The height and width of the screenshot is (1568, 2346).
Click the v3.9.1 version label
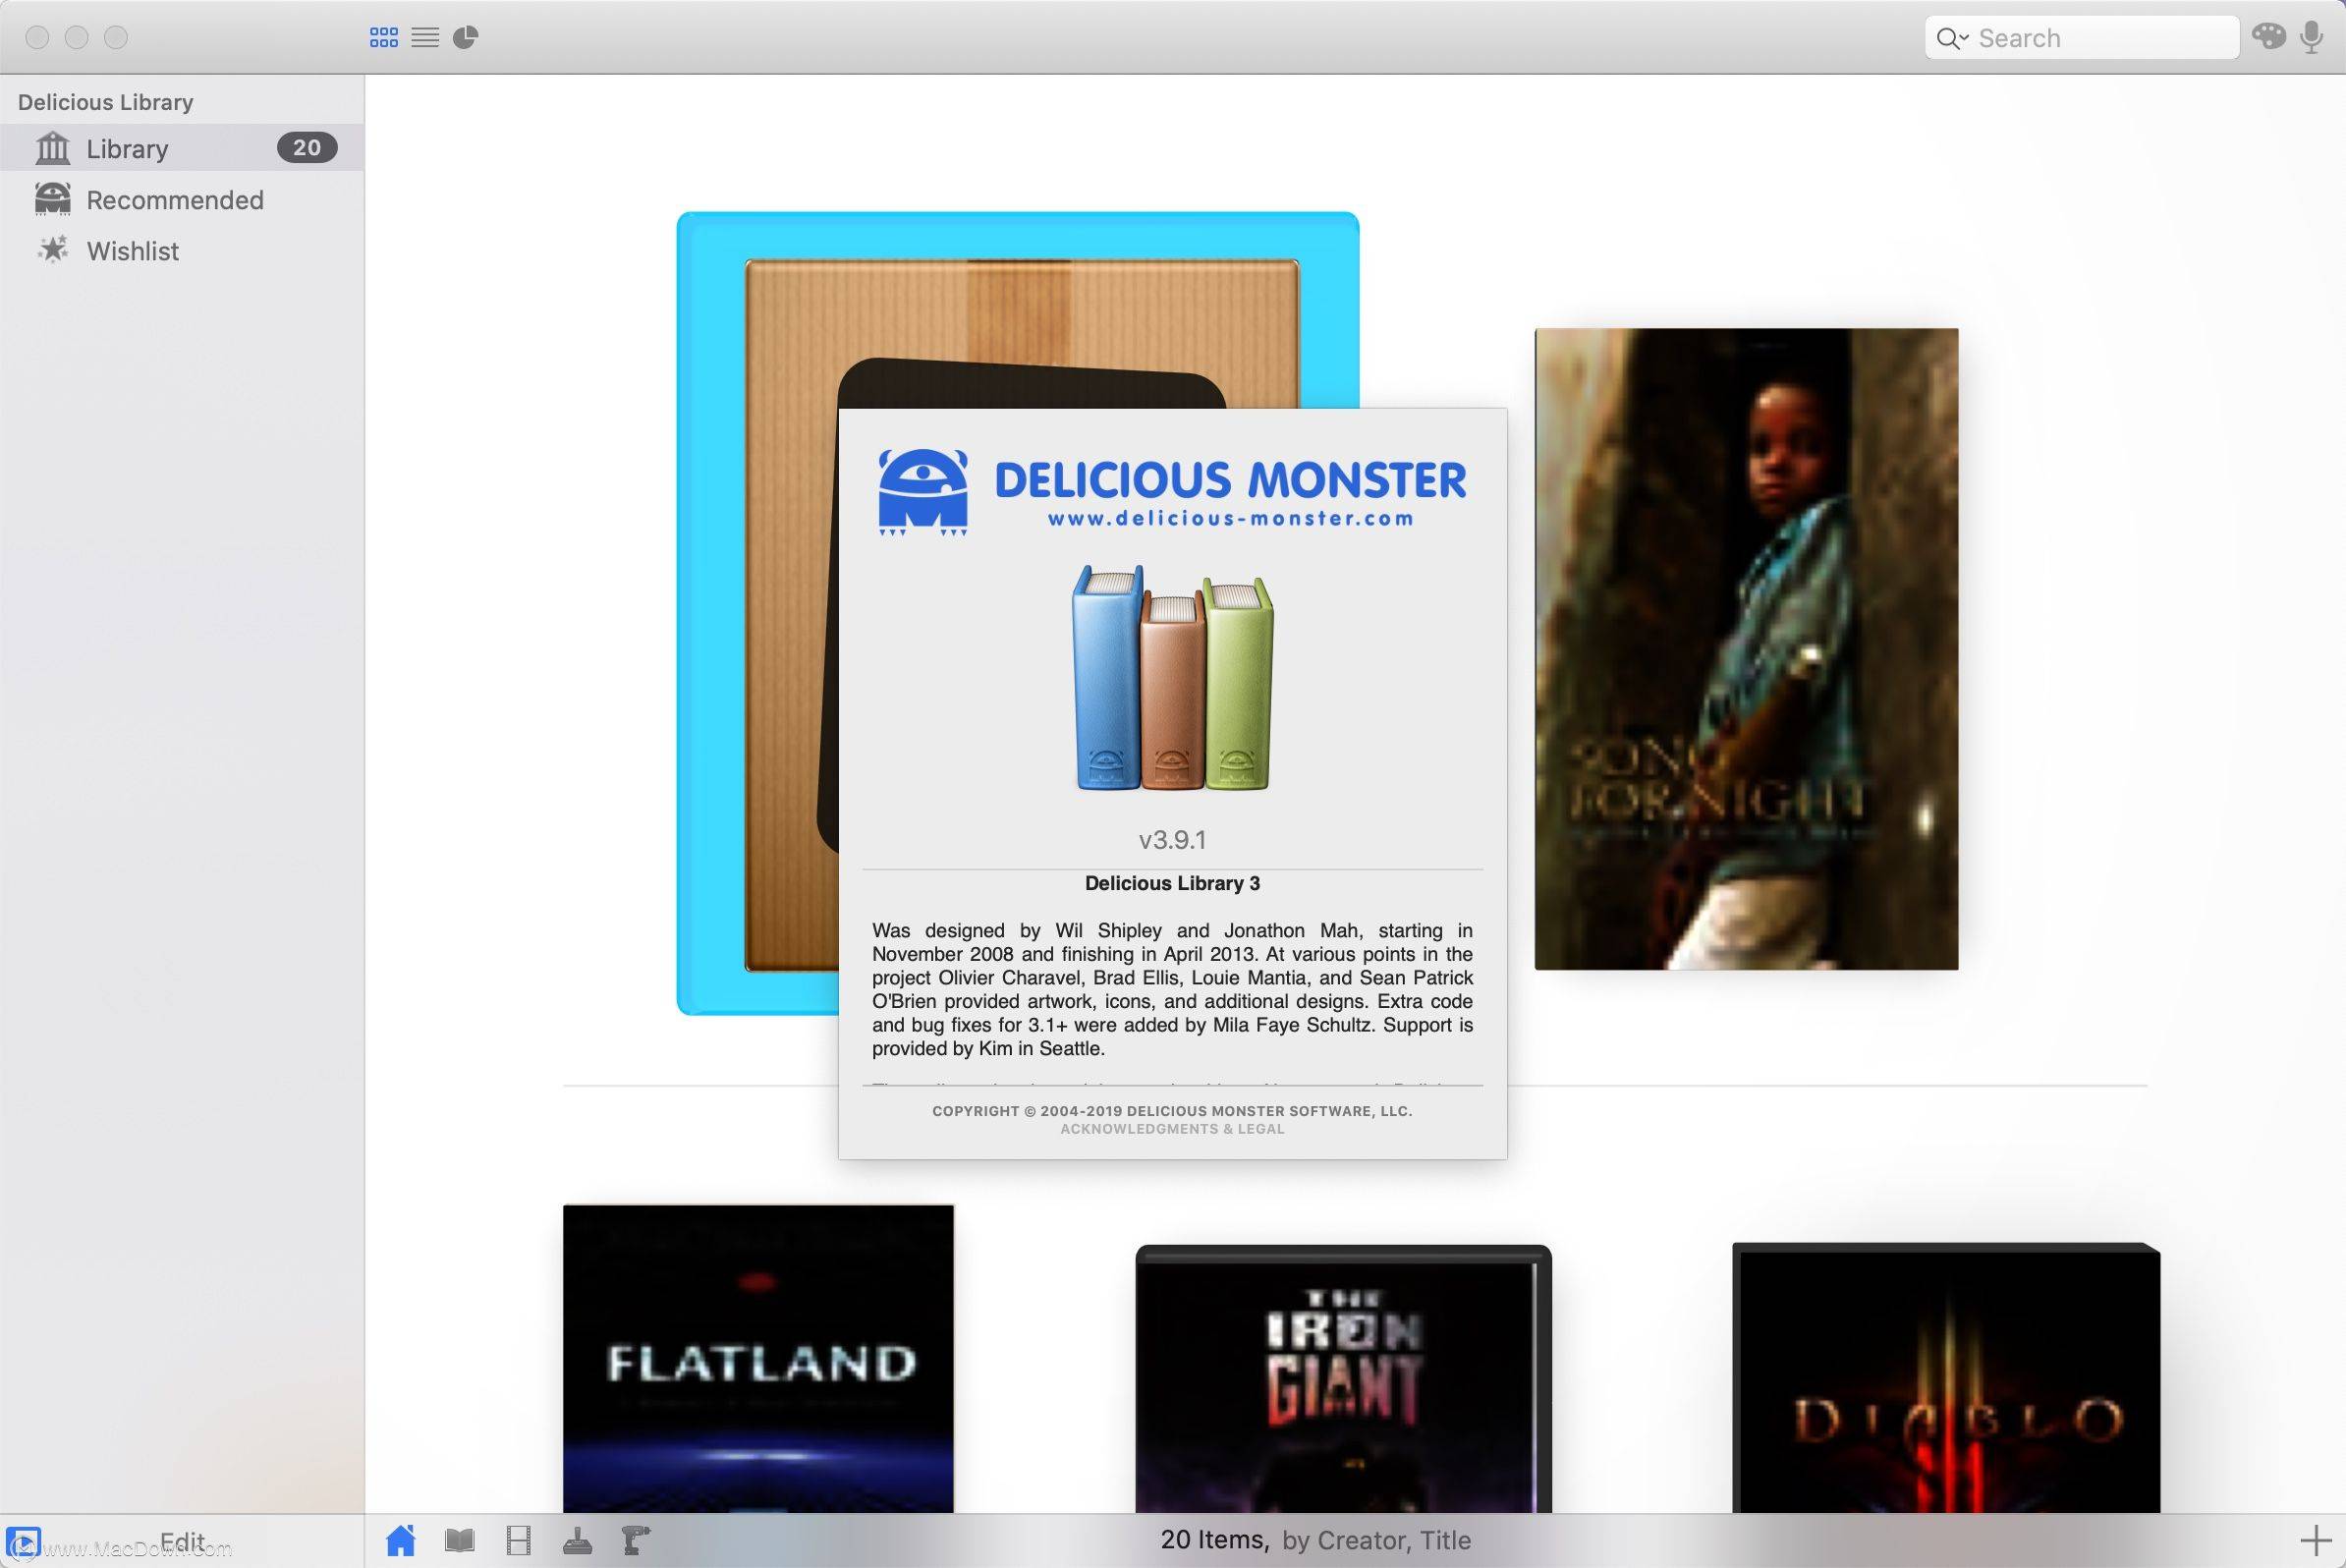[x=1172, y=839]
